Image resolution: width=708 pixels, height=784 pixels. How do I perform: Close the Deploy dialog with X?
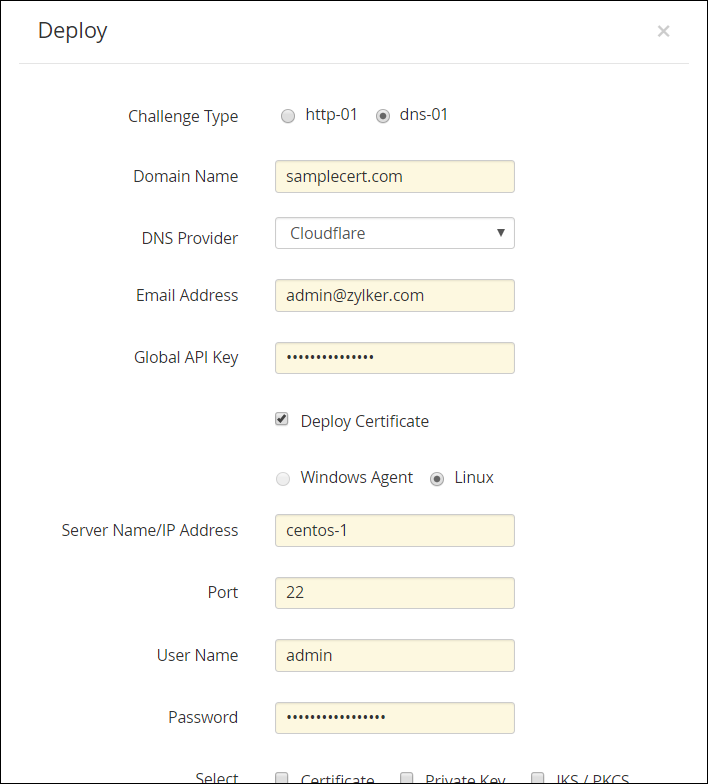(x=663, y=31)
